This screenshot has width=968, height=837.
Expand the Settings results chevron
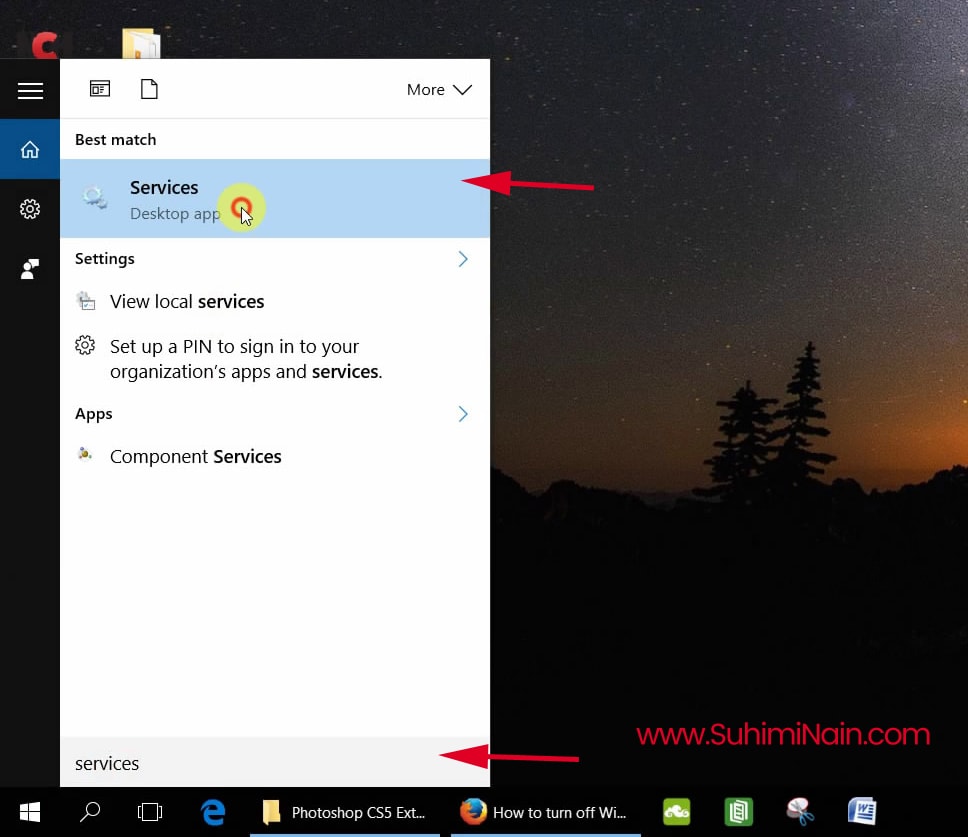[x=462, y=259]
